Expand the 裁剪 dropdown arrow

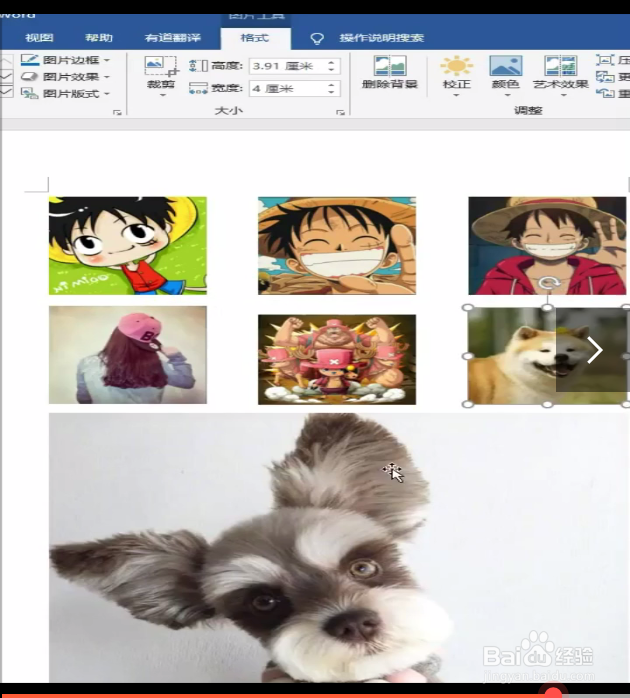tap(163, 95)
